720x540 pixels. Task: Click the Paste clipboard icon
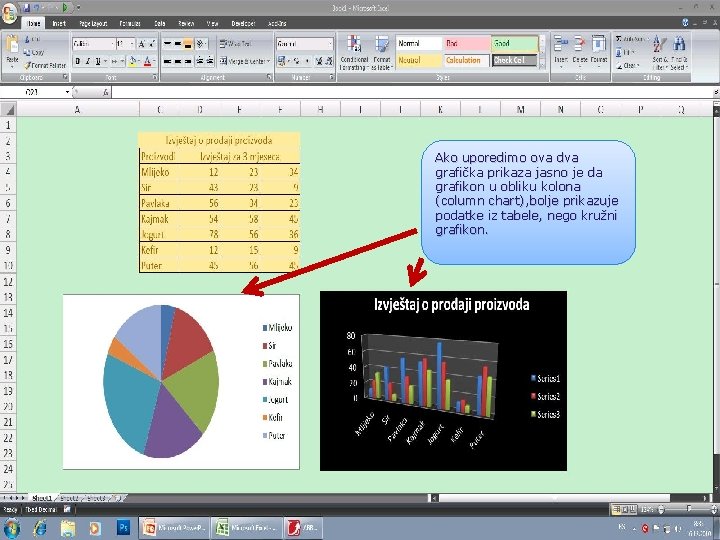coord(12,45)
